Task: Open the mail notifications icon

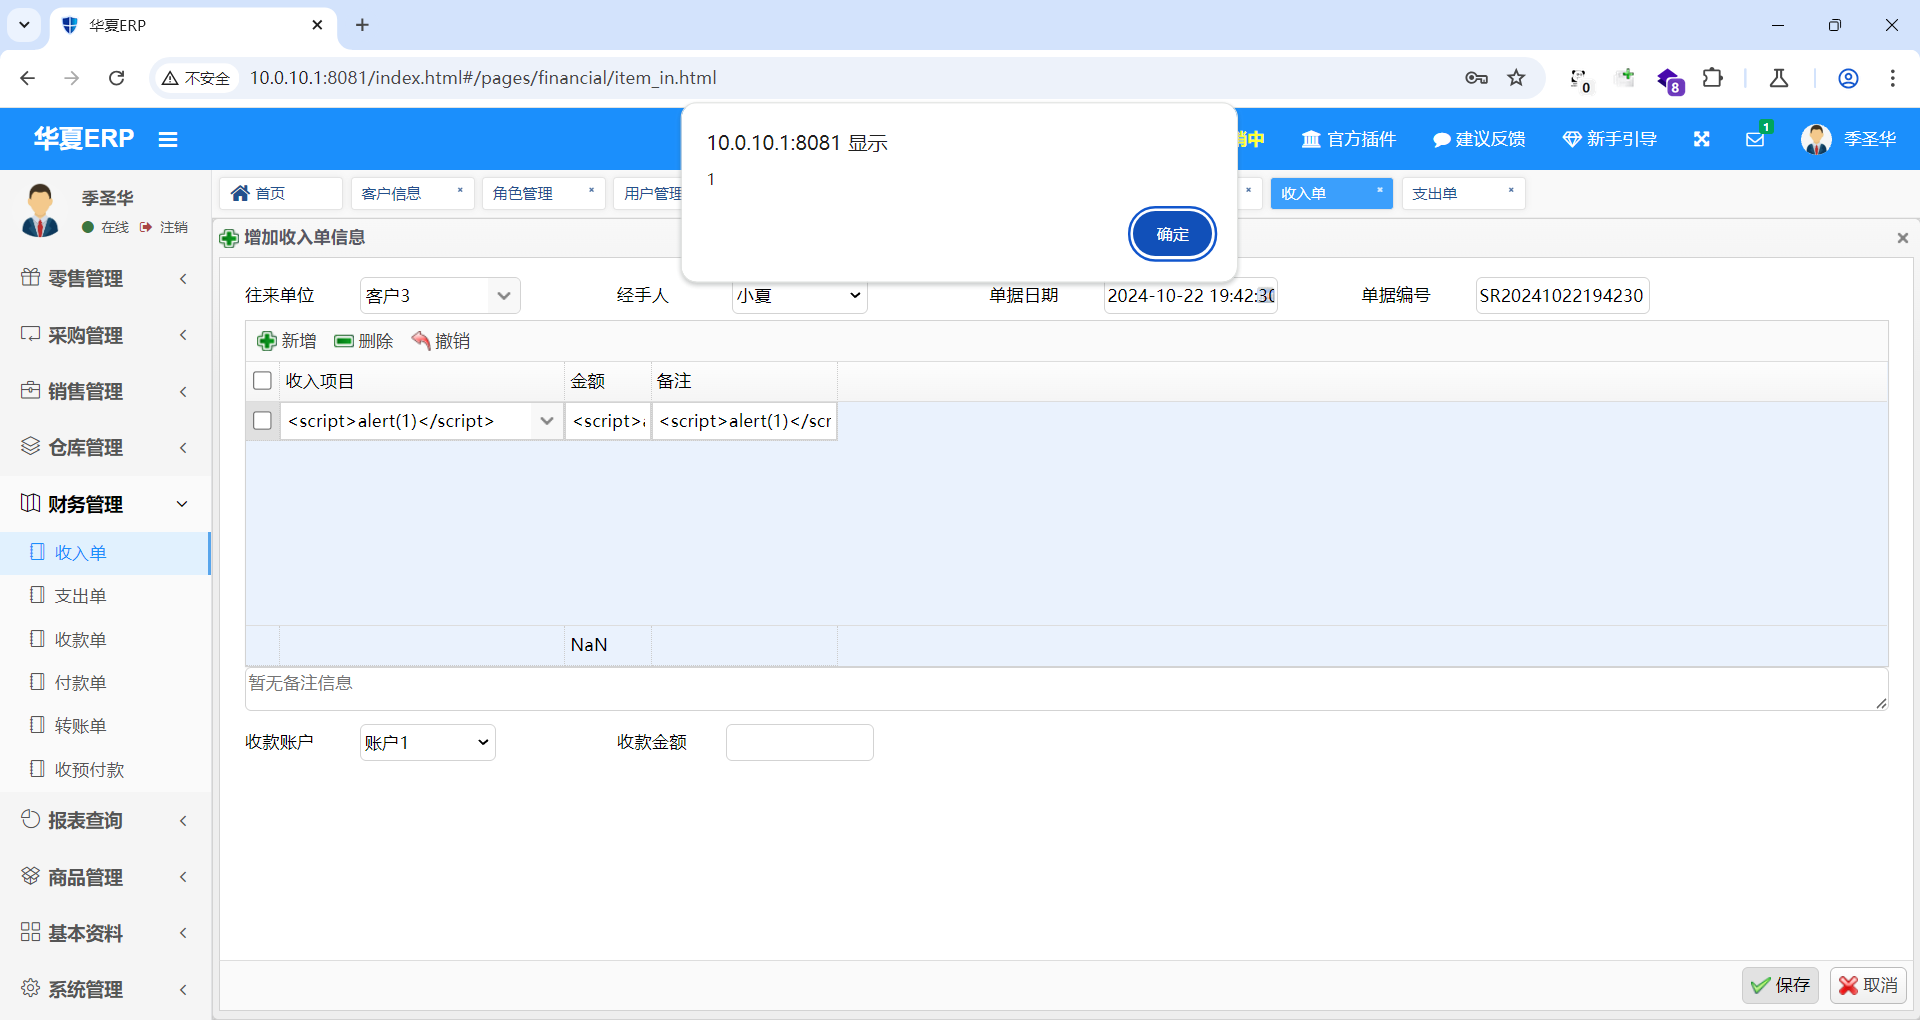Action: click(x=1755, y=139)
